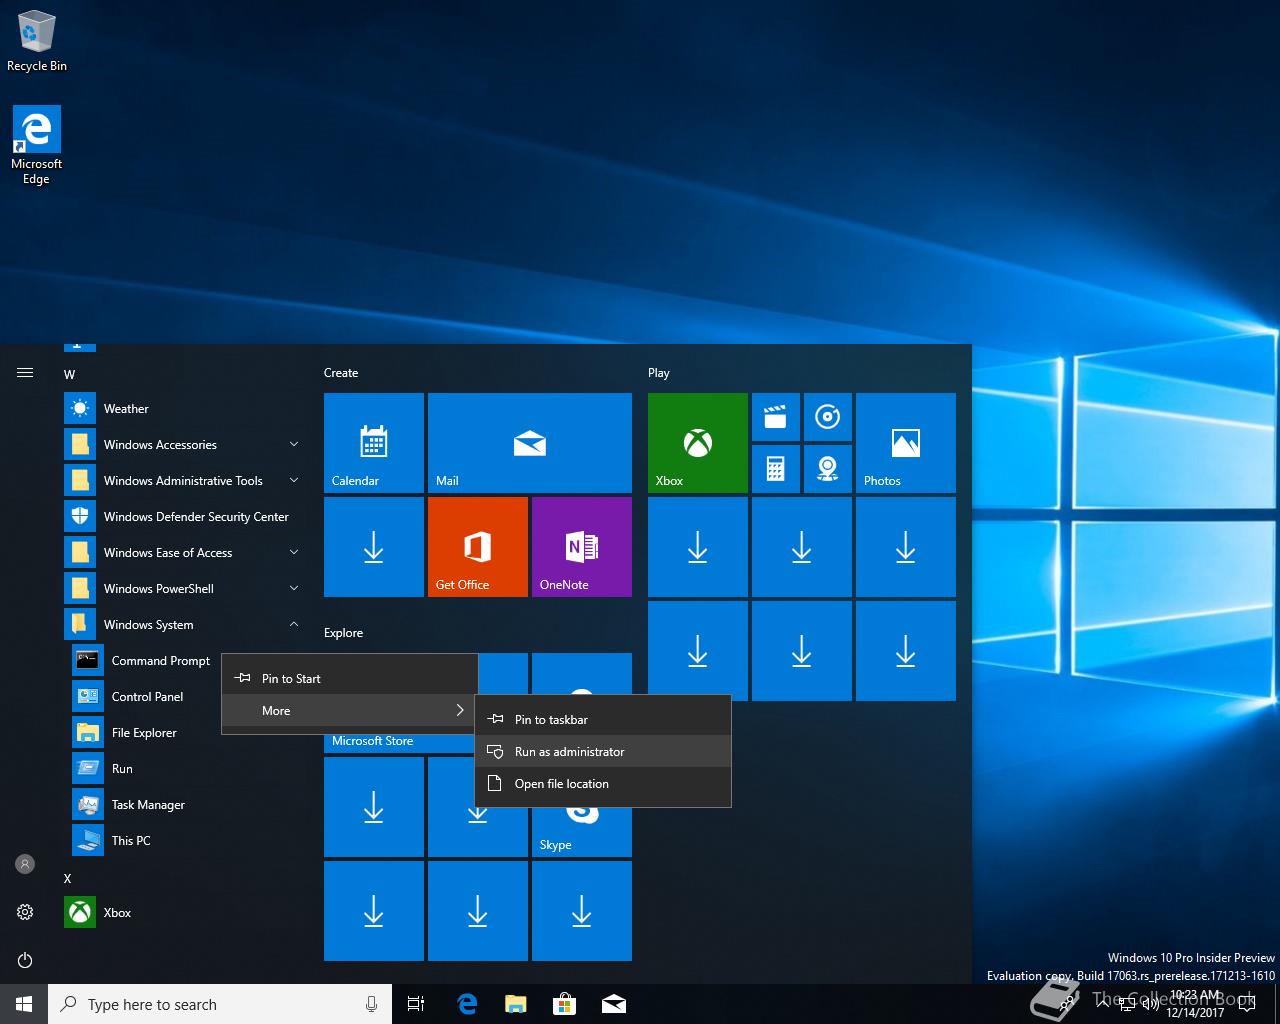
Task: Open the Groove Music small tile
Action: coord(828,417)
